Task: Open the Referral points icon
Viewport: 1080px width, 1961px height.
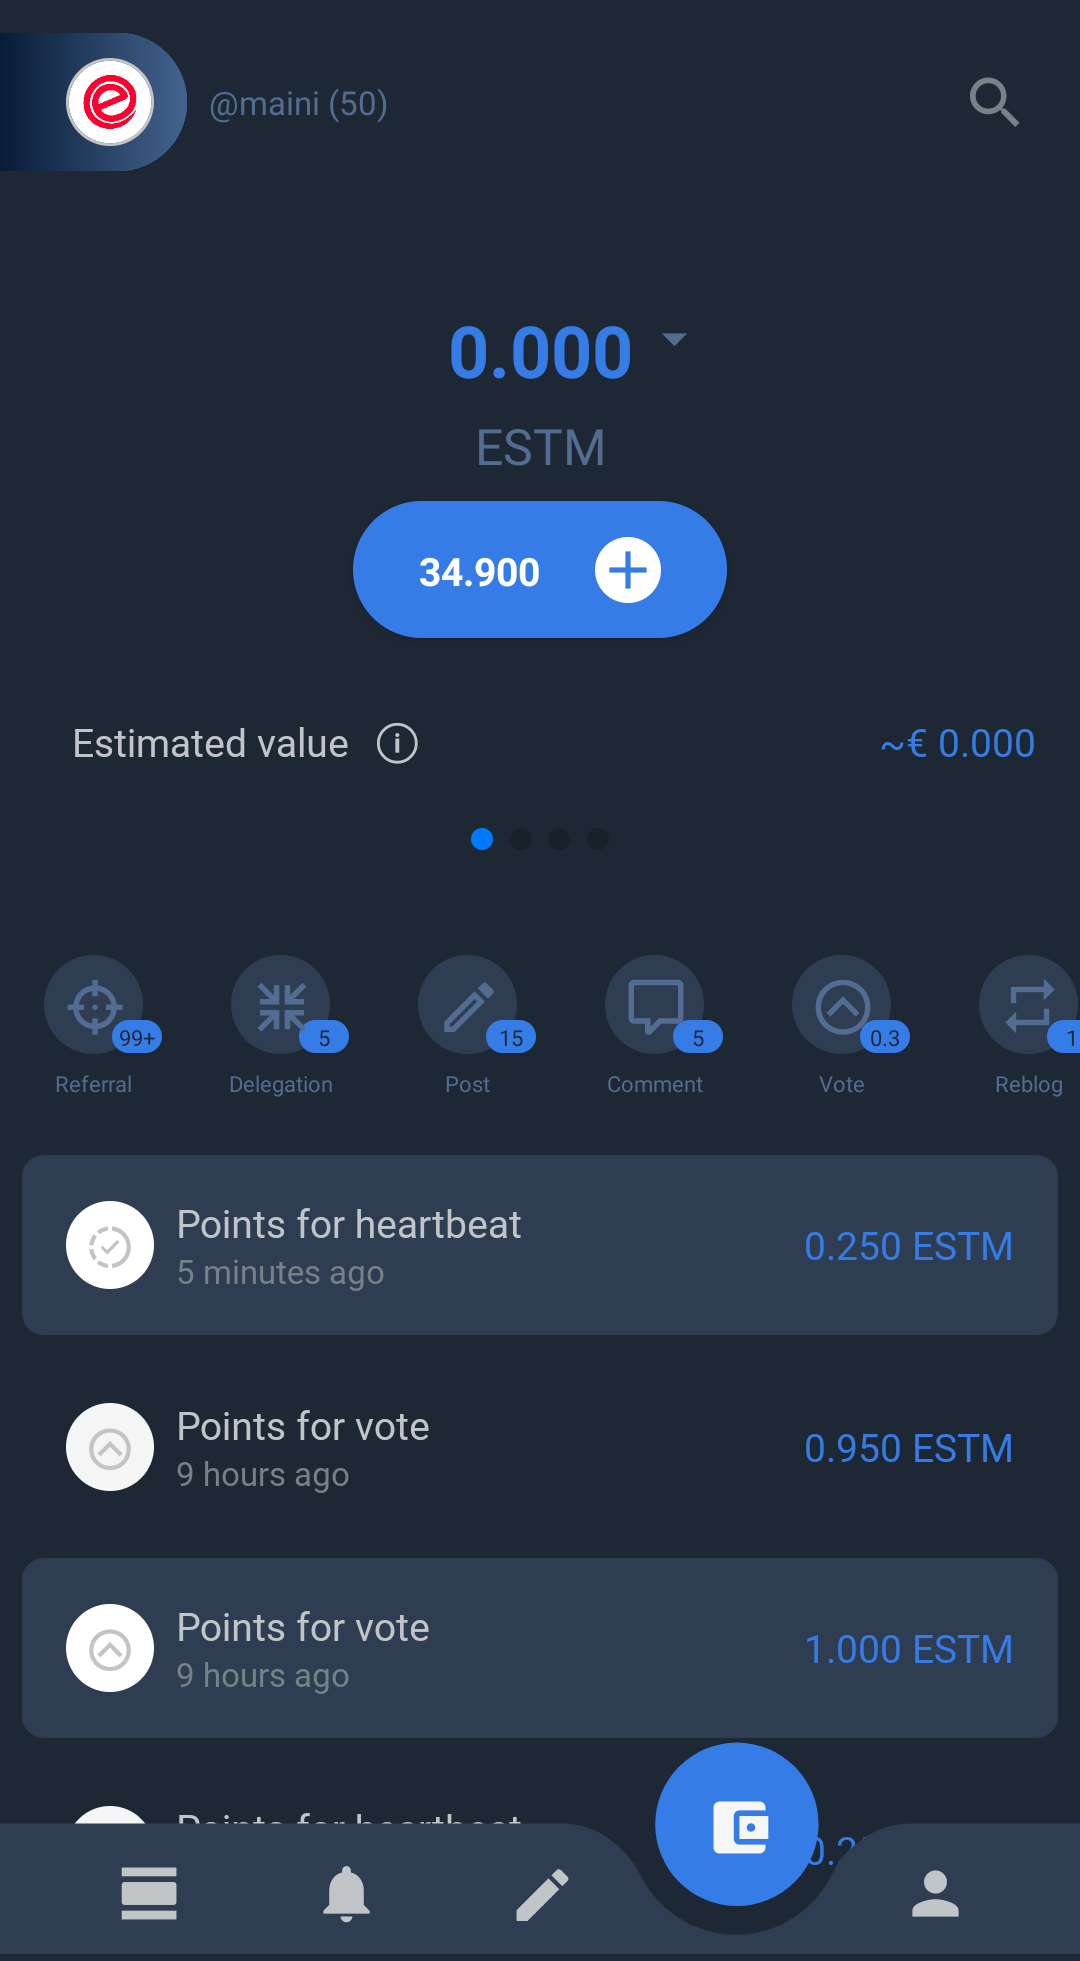Action: coord(94,1006)
